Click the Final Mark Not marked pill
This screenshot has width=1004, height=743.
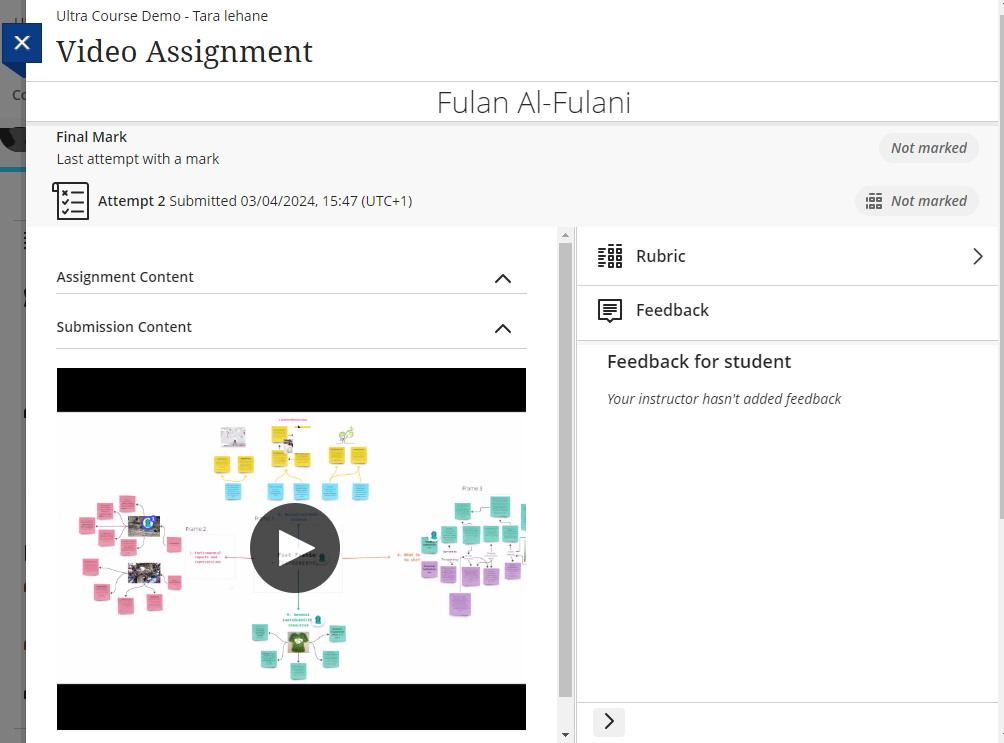(x=928, y=148)
